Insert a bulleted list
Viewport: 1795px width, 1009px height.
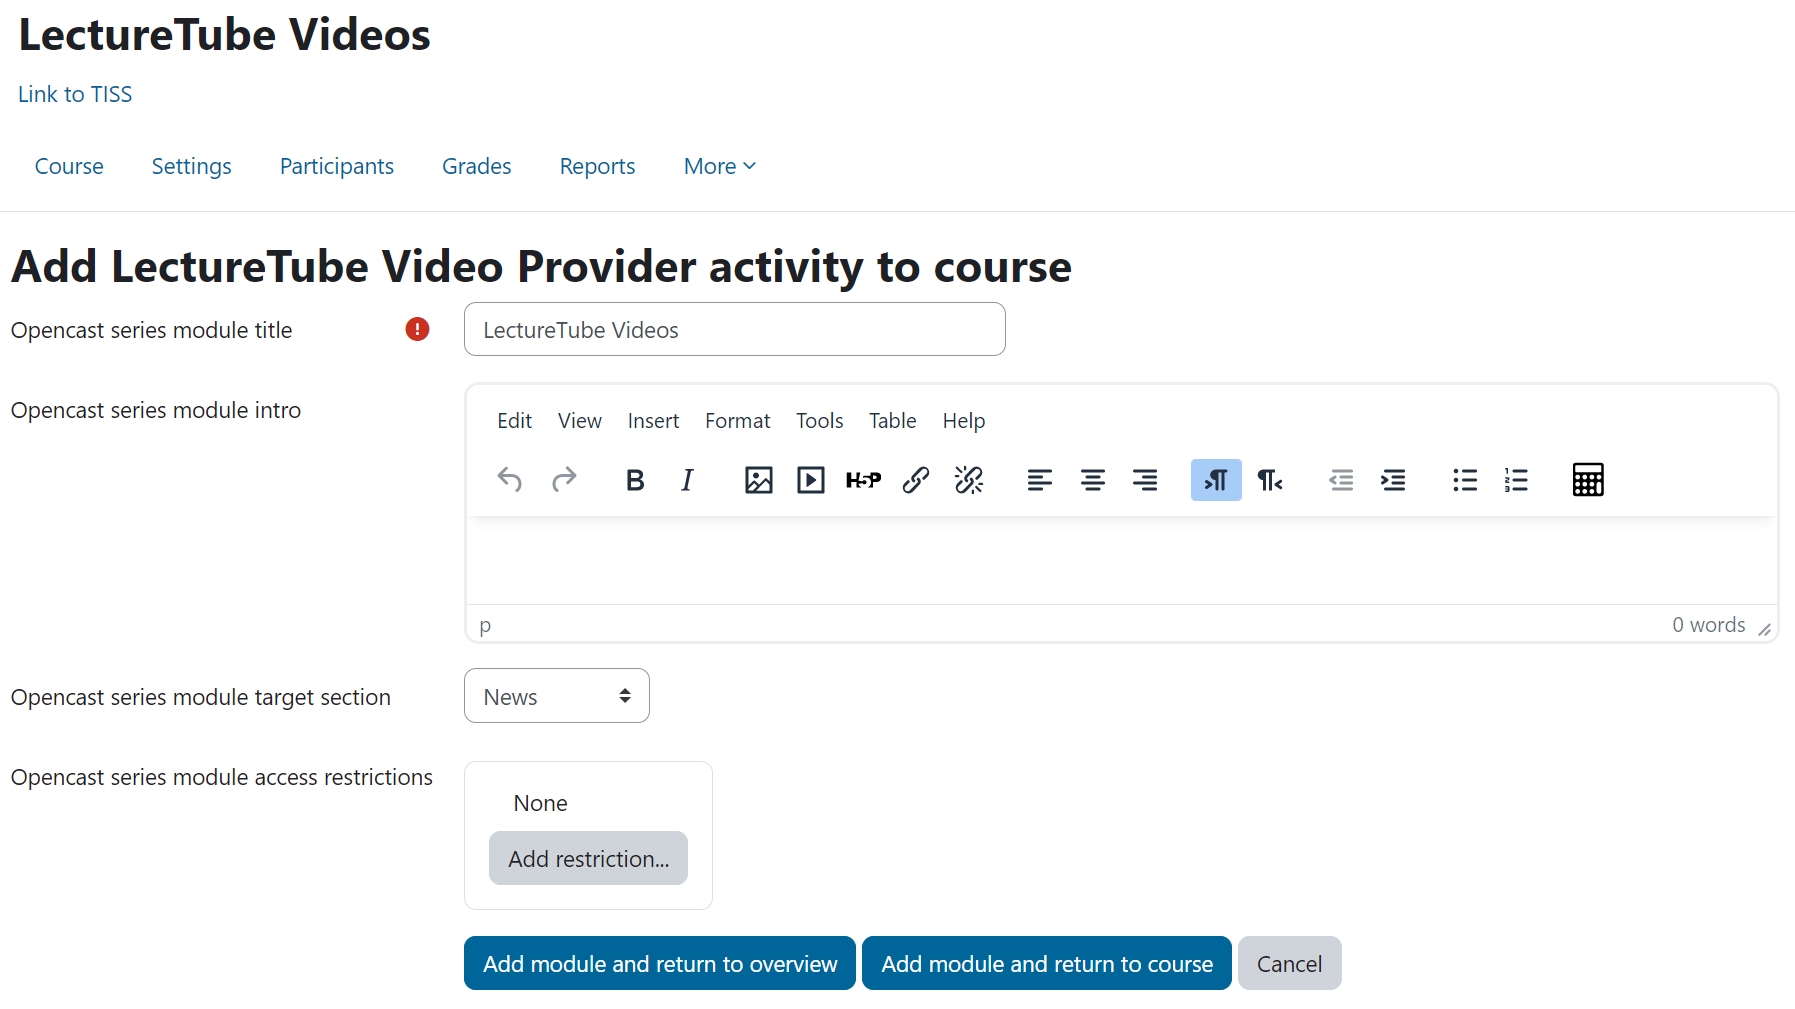pyautogui.click(x=1465, y=480)
